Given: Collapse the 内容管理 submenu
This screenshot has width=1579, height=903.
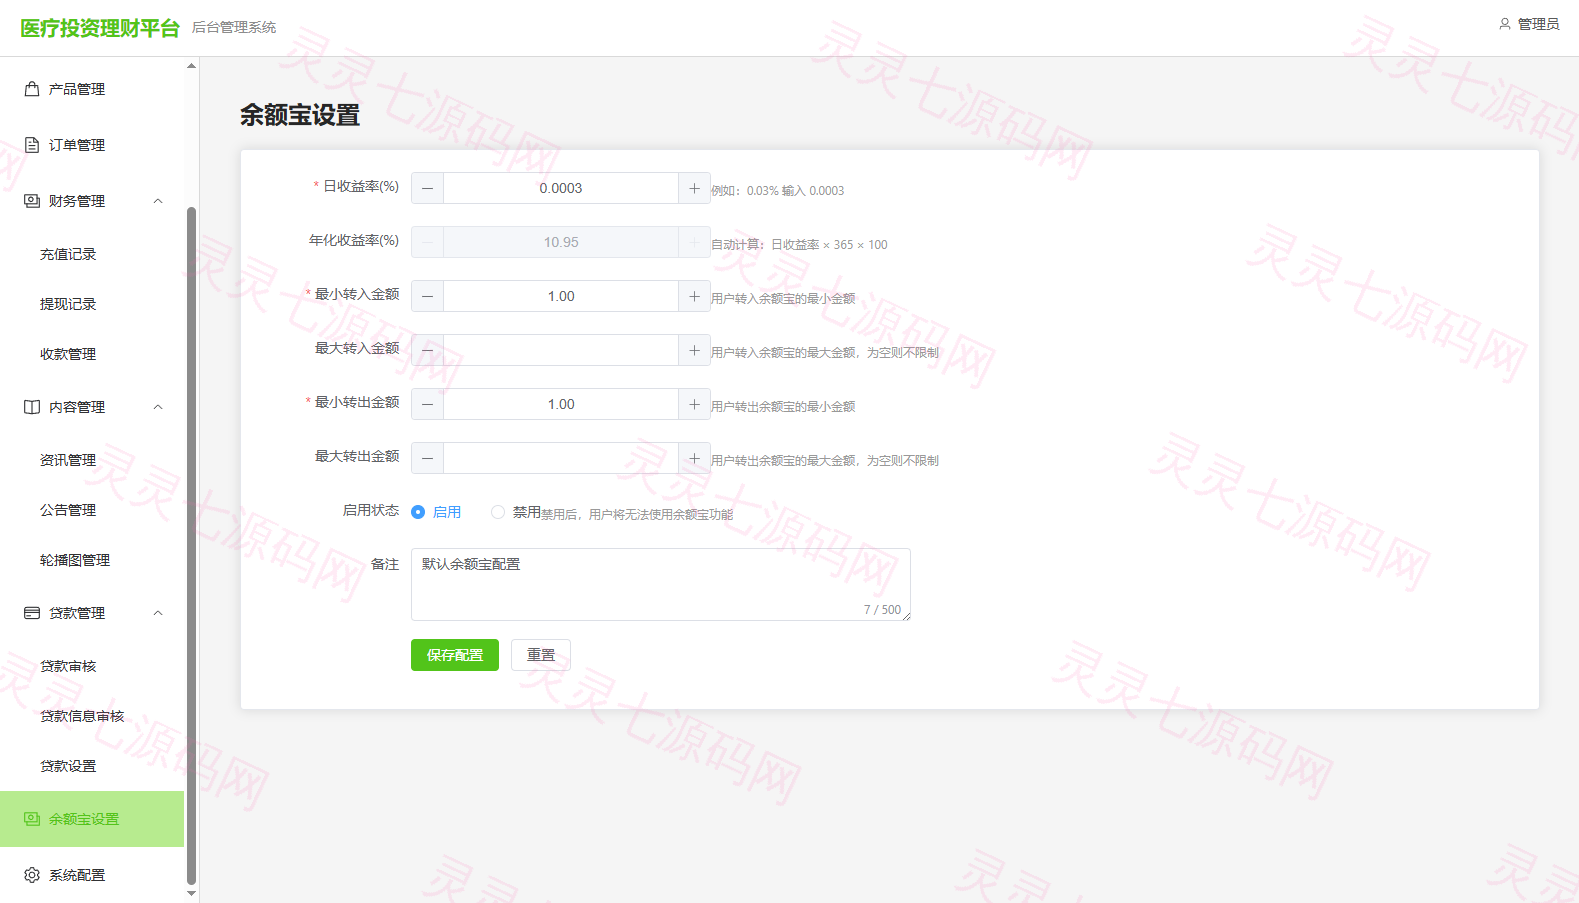Looking at the screenshot, I should tap(158, 407).
